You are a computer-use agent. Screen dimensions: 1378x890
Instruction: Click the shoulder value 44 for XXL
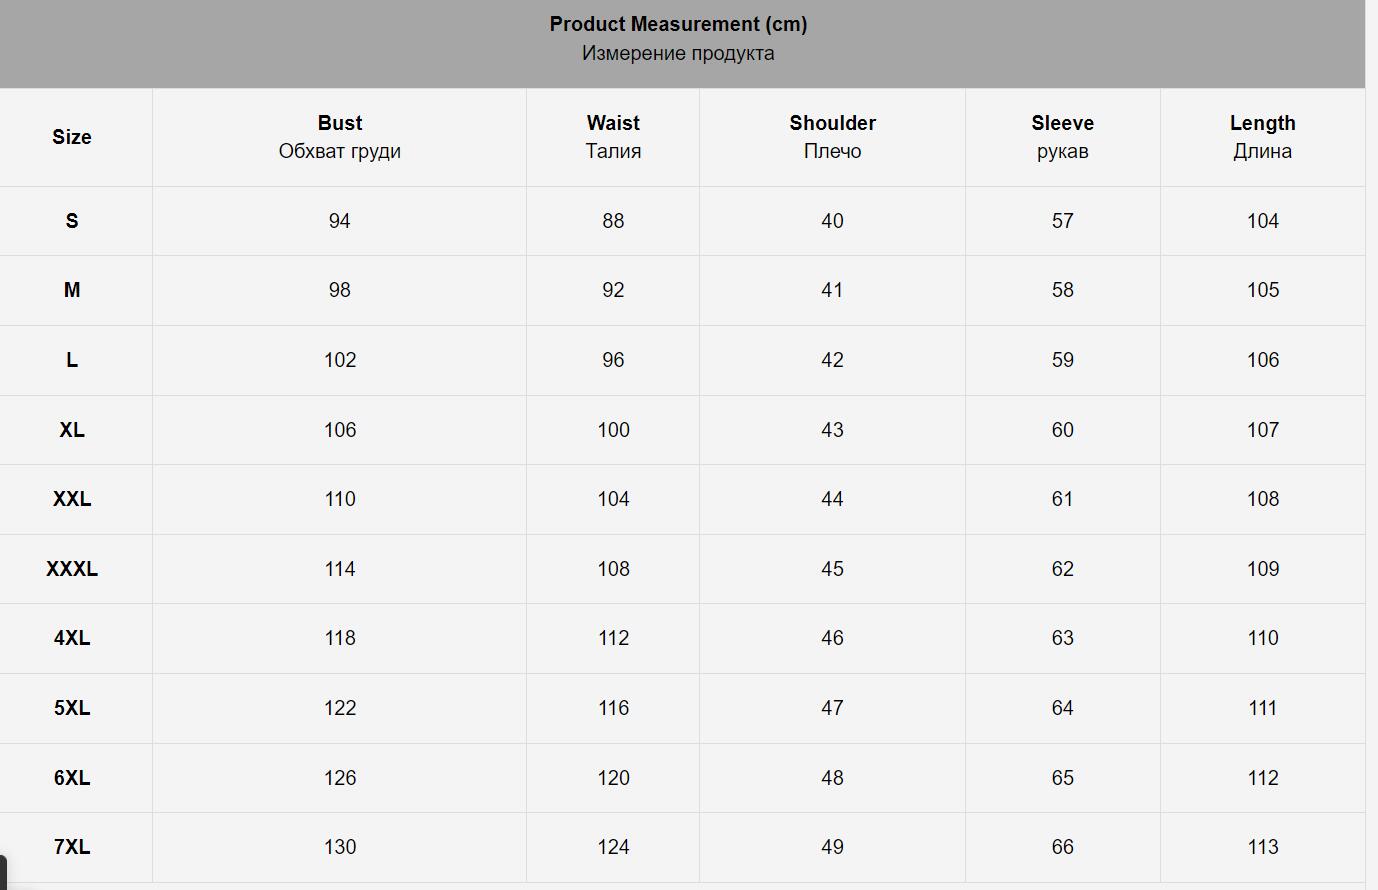coord(832,499)
